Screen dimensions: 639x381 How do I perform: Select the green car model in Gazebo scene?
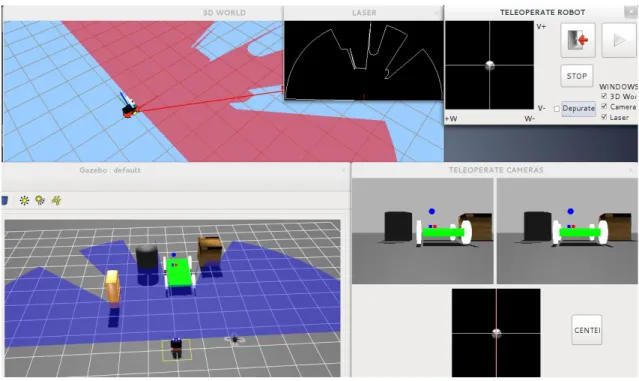(179, 273)
